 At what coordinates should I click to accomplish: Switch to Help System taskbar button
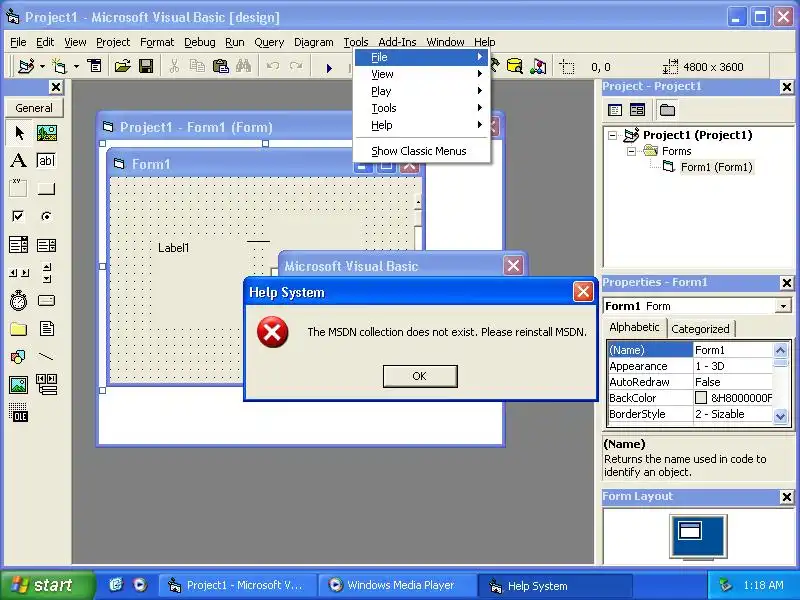[555, 585]
